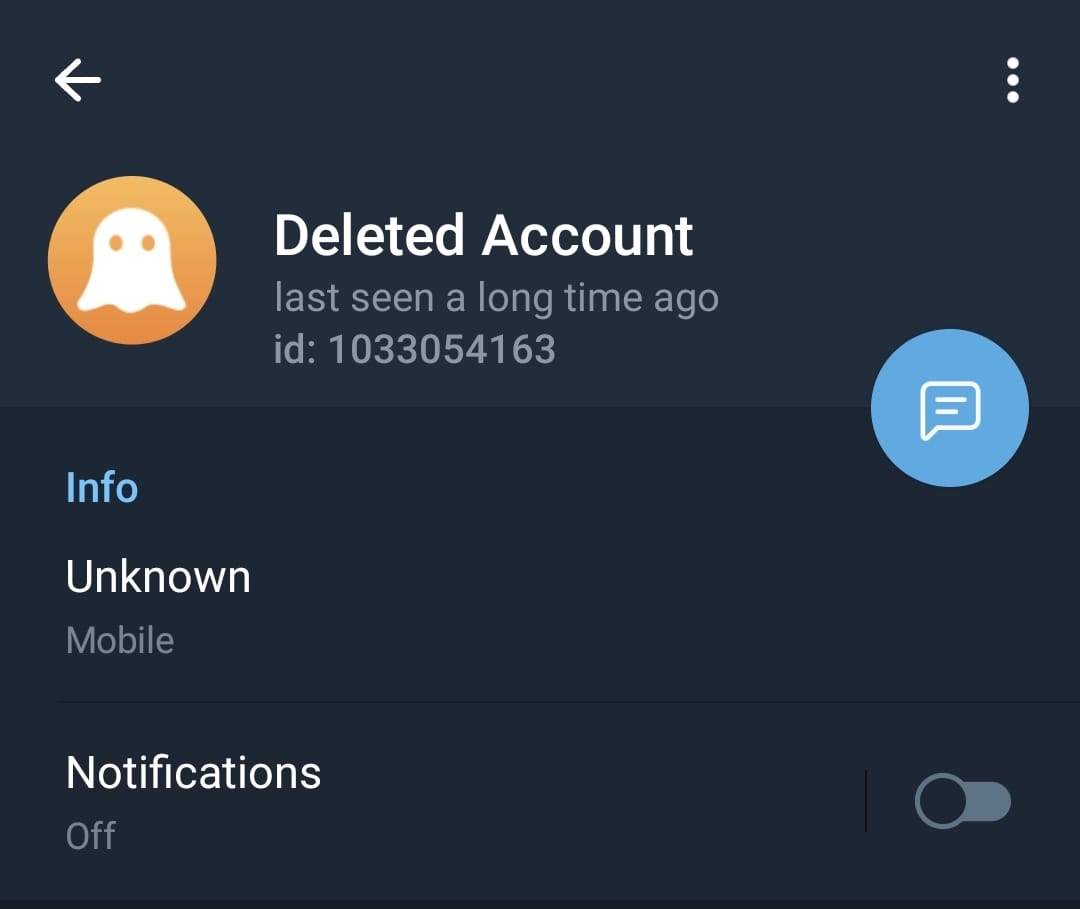The width and height of the screenshot is (1080, 909).
Task: Tap the Mobile label under Unknown
Action: [119, 640]
